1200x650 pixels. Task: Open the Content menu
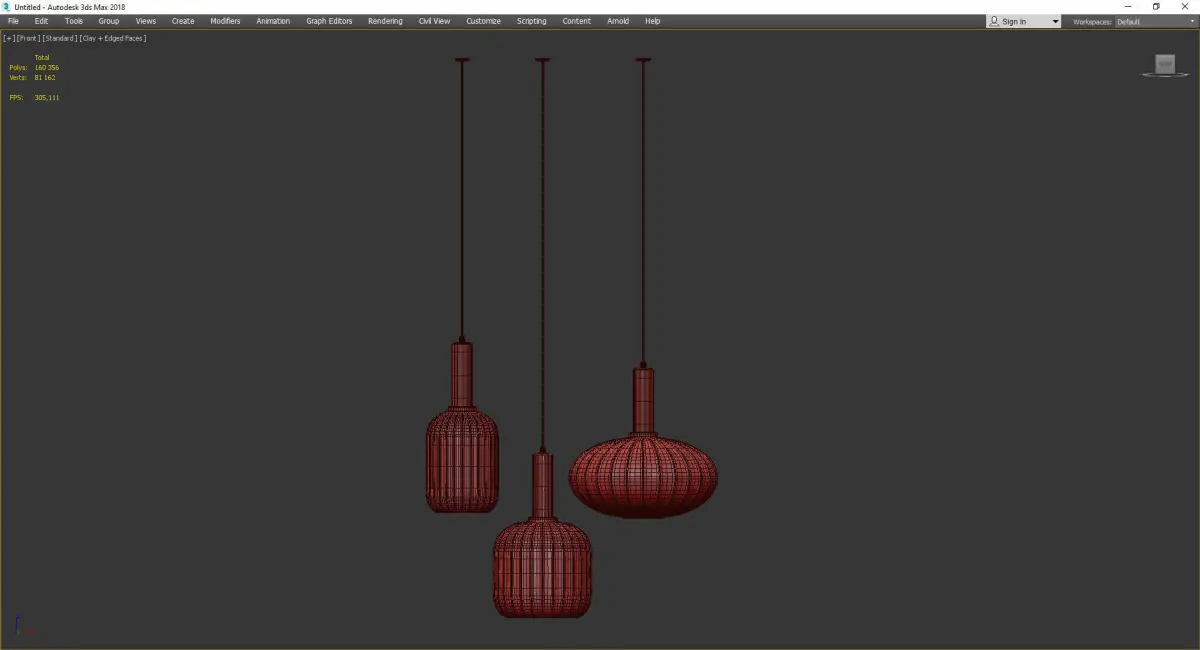click(576, 21)
